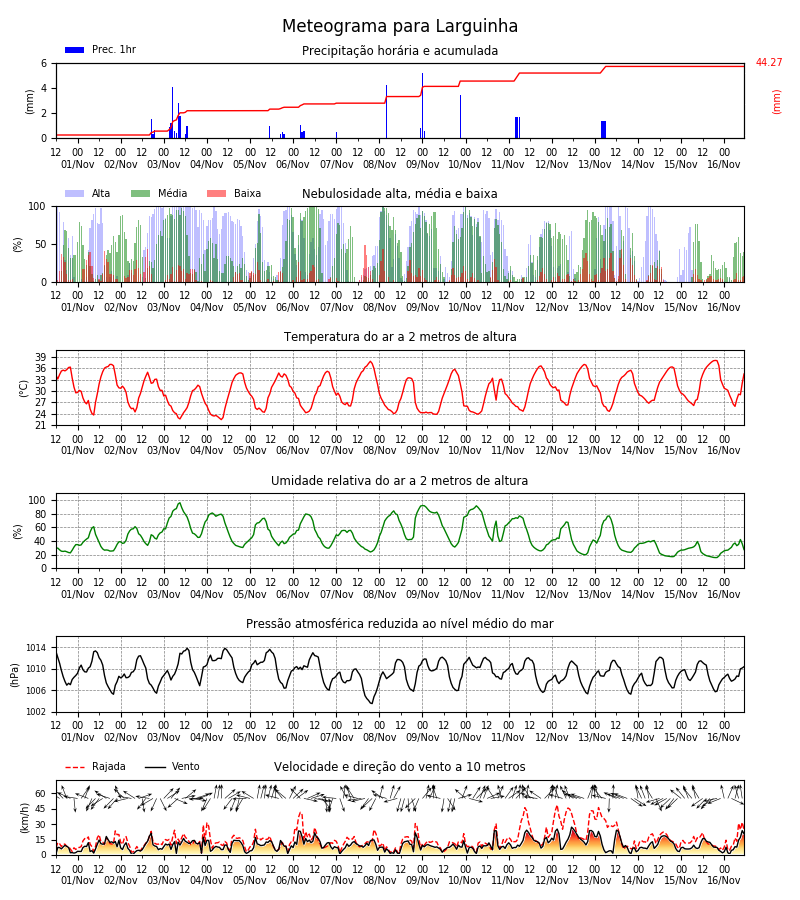Click the 13/Nov tick under humidity chart
The width and height of the screenshot is (800, 900).
pyautogui.click(x=595, y=594)
